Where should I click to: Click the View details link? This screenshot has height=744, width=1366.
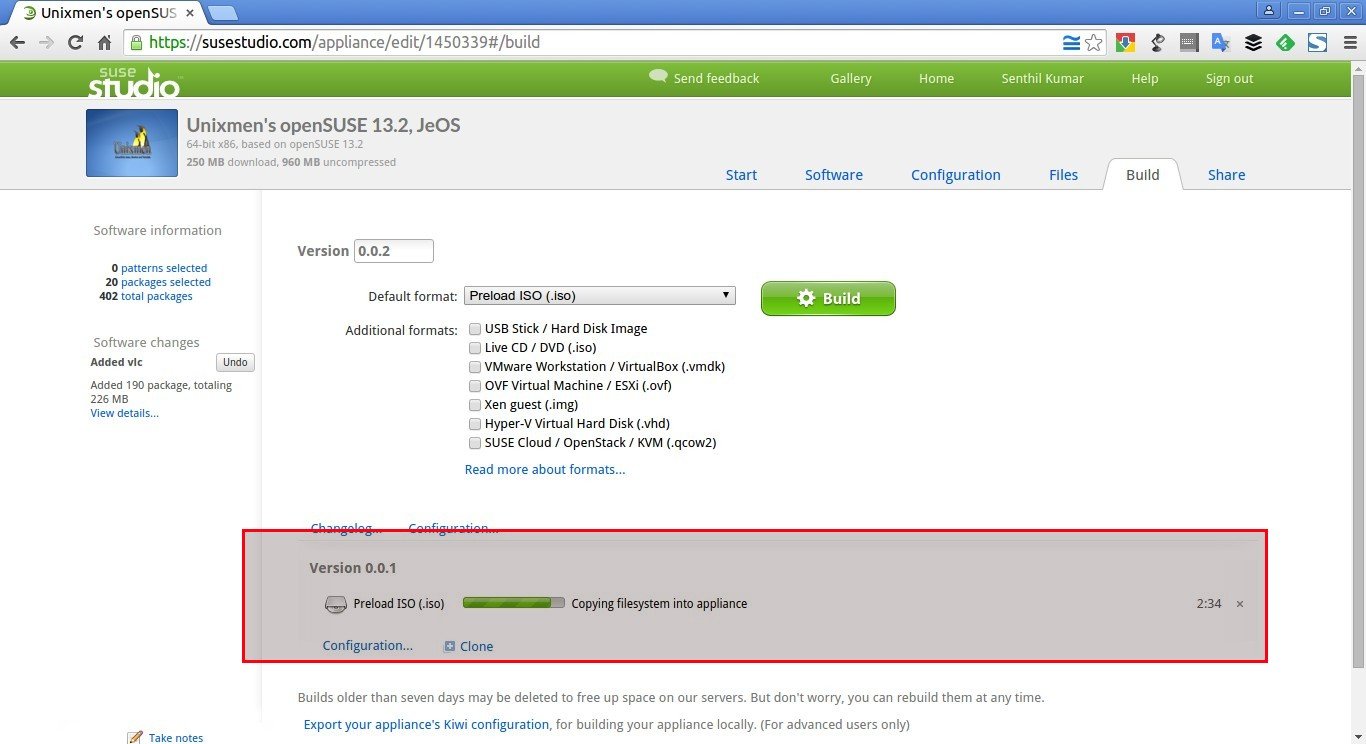coord(124,413)
